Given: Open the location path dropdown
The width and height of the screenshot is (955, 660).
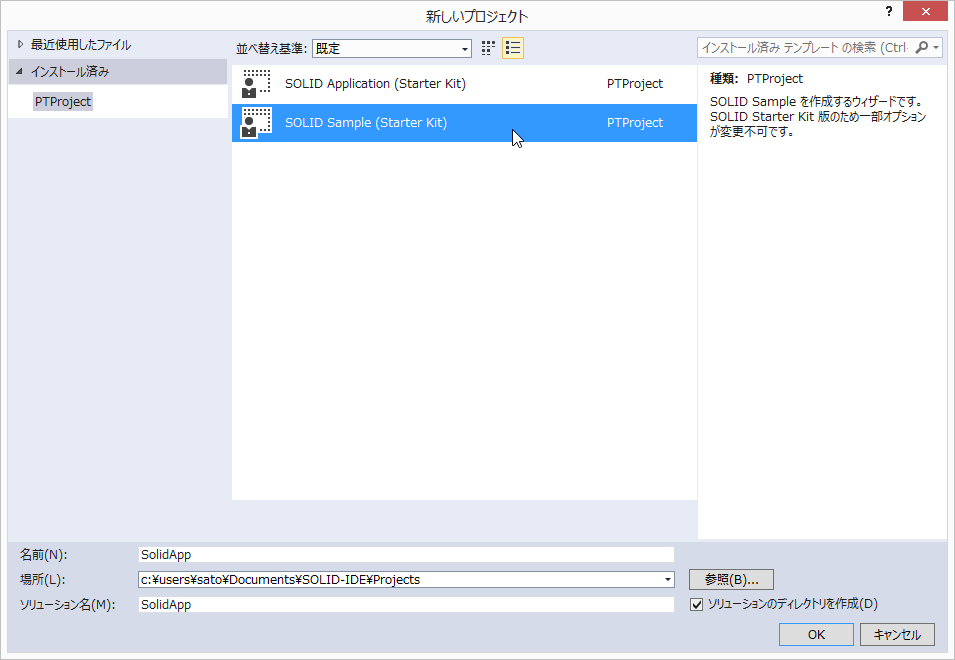Looking at the screenshot, I should 667,580.
